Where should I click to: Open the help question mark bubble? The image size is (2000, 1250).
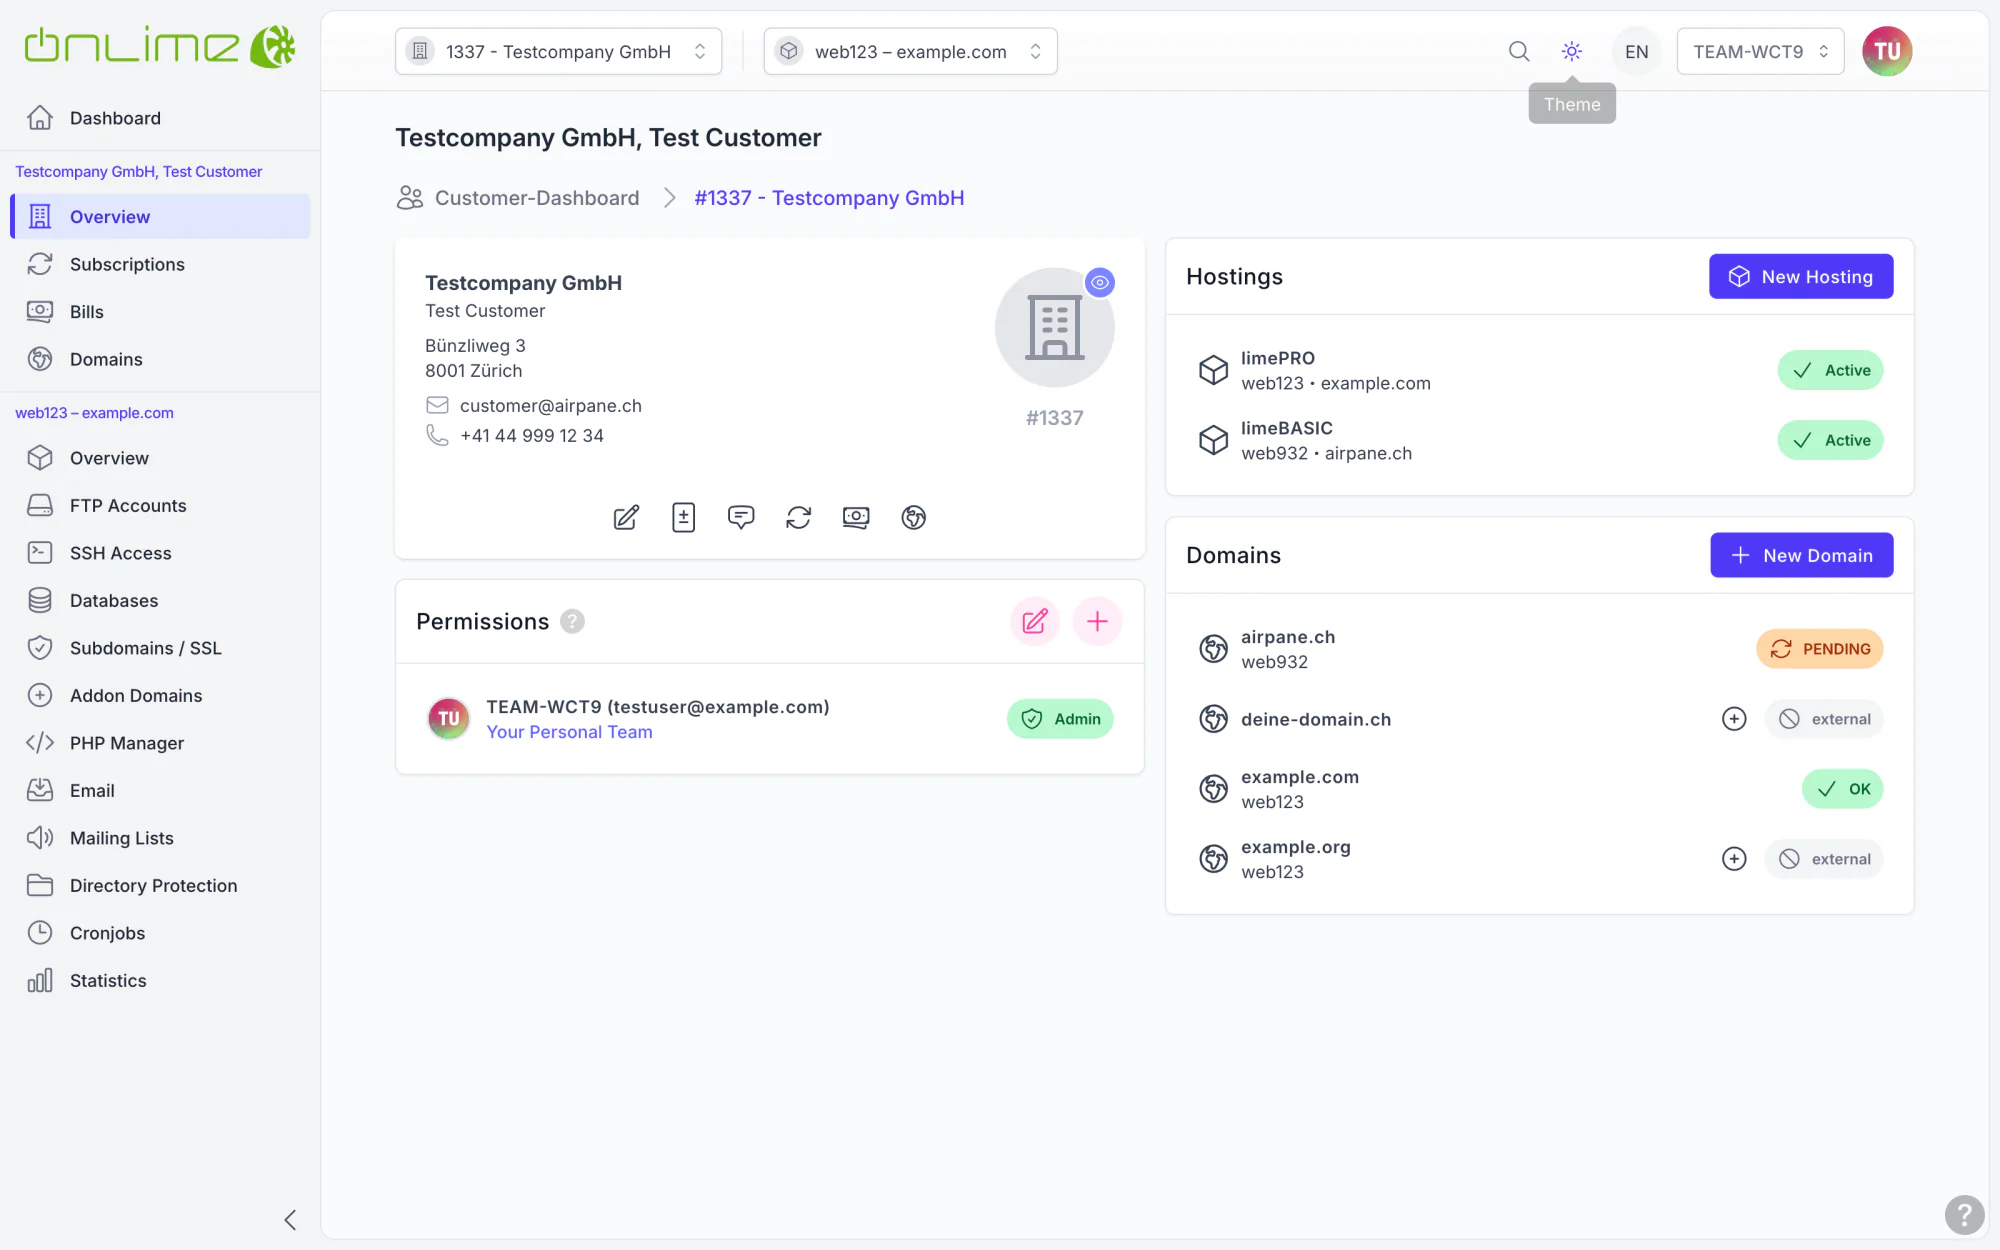(x=1964, y=1215)
